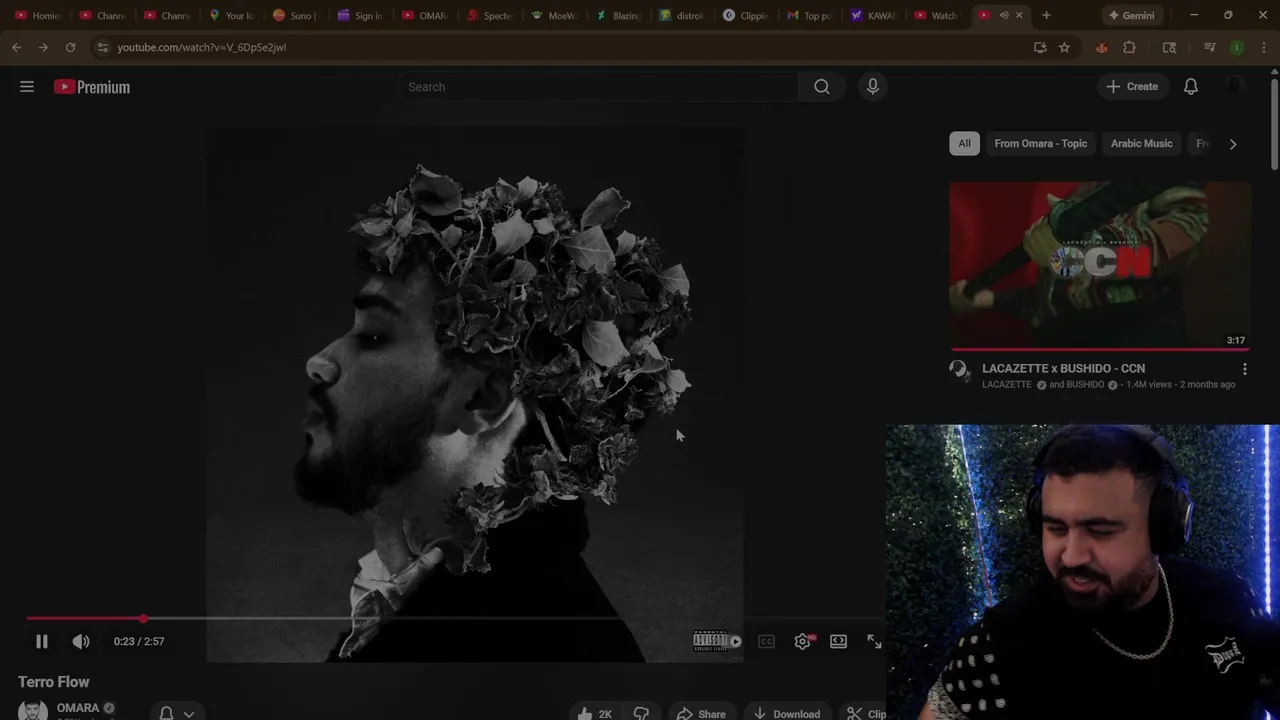Select Arabic Music chip

pos(1141,143)
